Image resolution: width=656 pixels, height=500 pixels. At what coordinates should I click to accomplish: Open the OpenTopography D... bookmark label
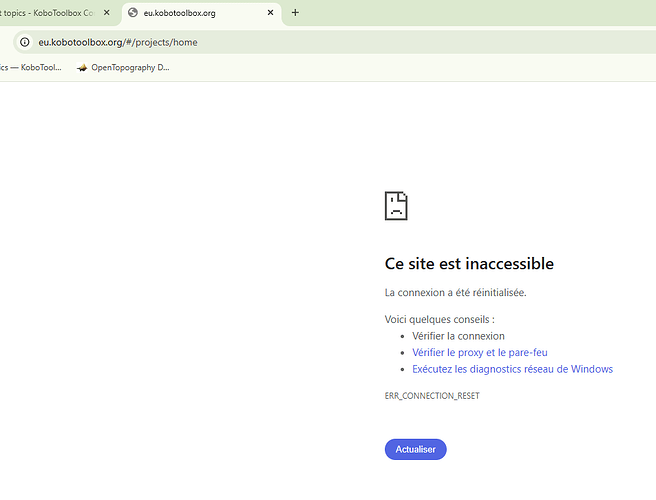(130, 68)
